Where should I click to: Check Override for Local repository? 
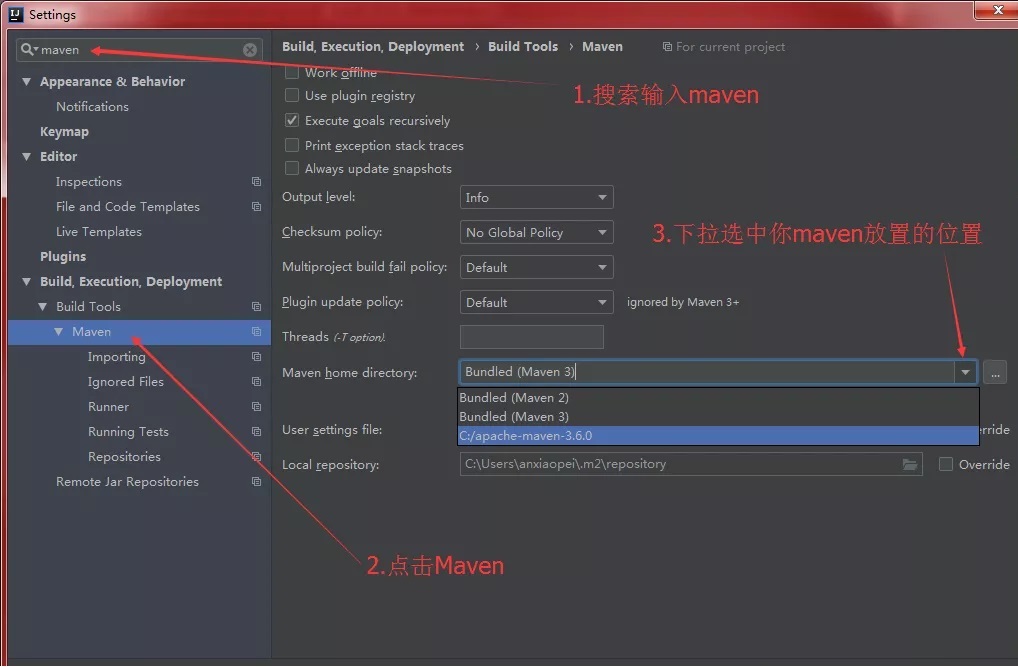tap(946, 464)
